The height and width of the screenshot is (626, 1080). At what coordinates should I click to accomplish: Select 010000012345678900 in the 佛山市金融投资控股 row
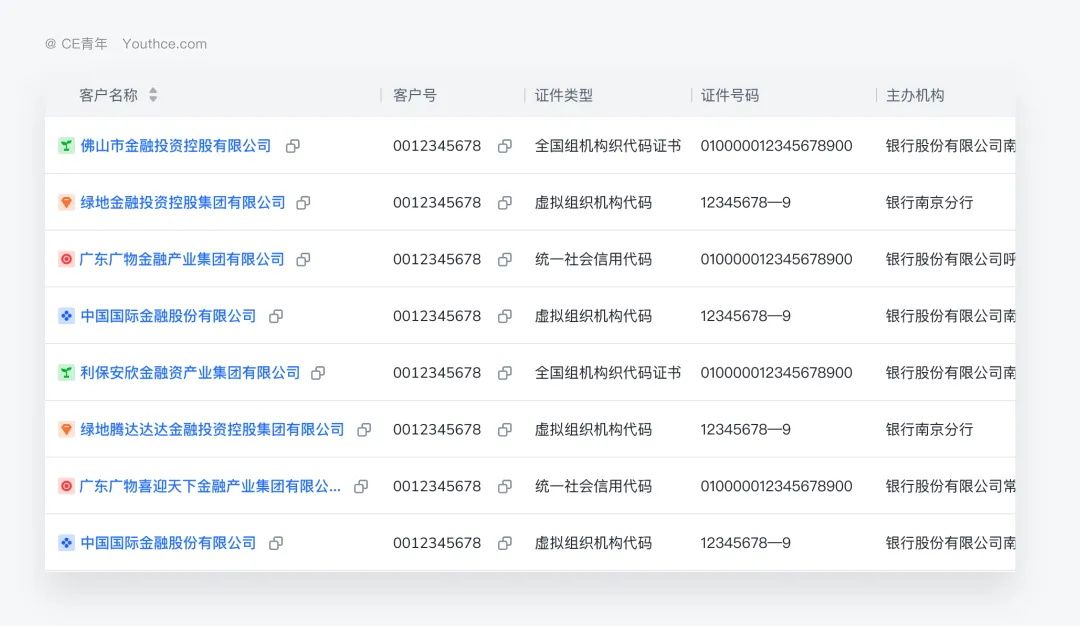(x=776, y=146)
